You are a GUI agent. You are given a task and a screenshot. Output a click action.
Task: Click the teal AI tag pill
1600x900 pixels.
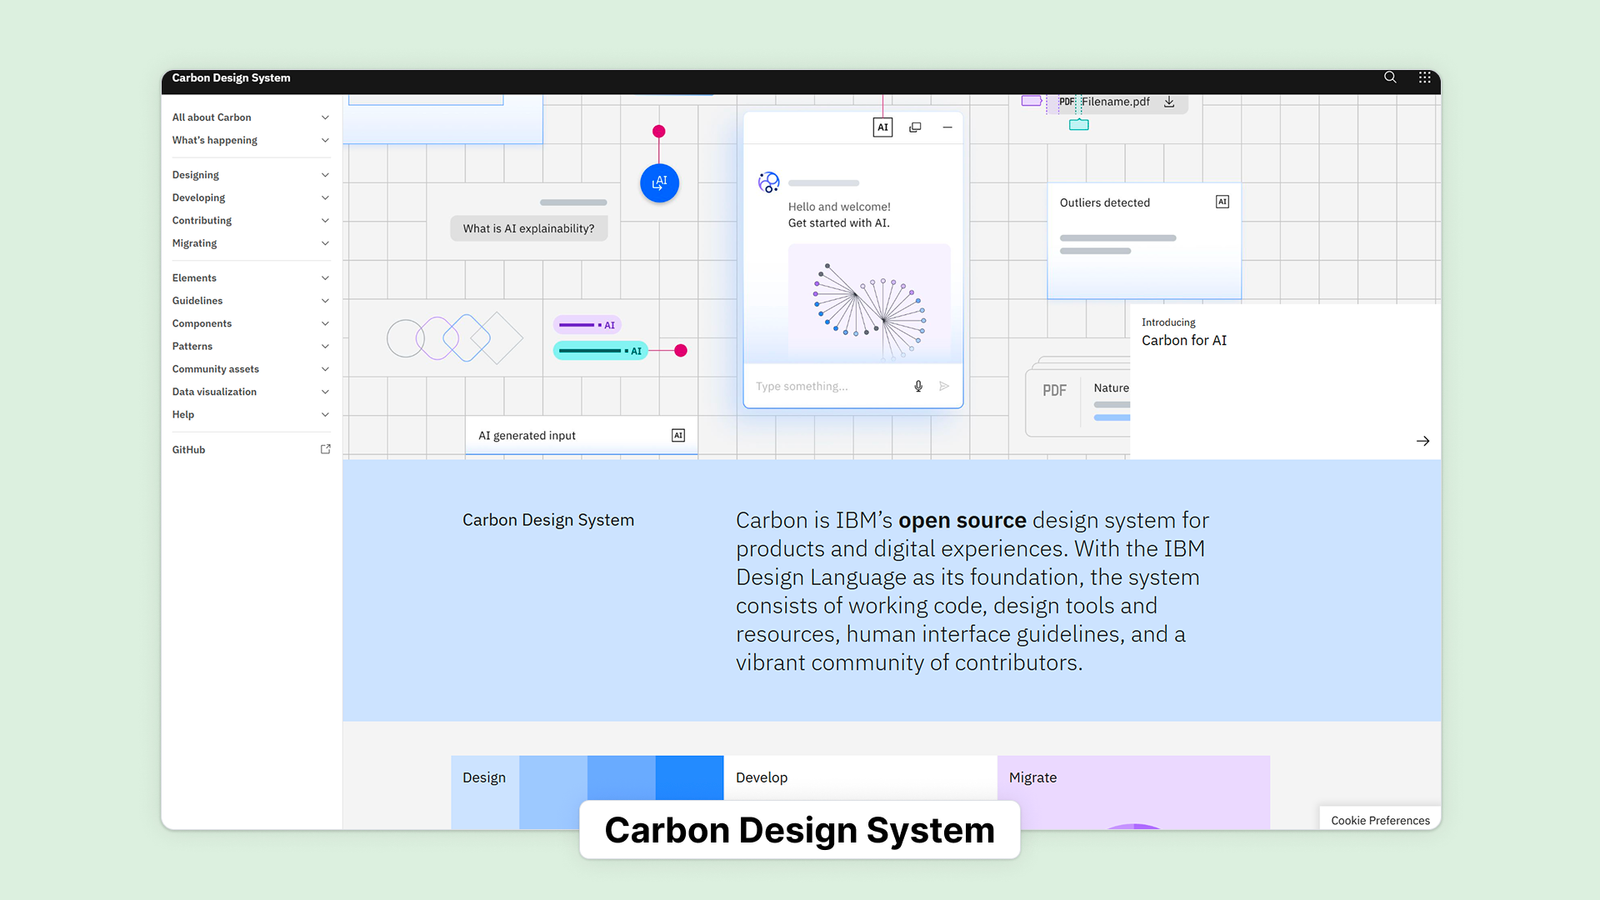[x=601, y=351]
